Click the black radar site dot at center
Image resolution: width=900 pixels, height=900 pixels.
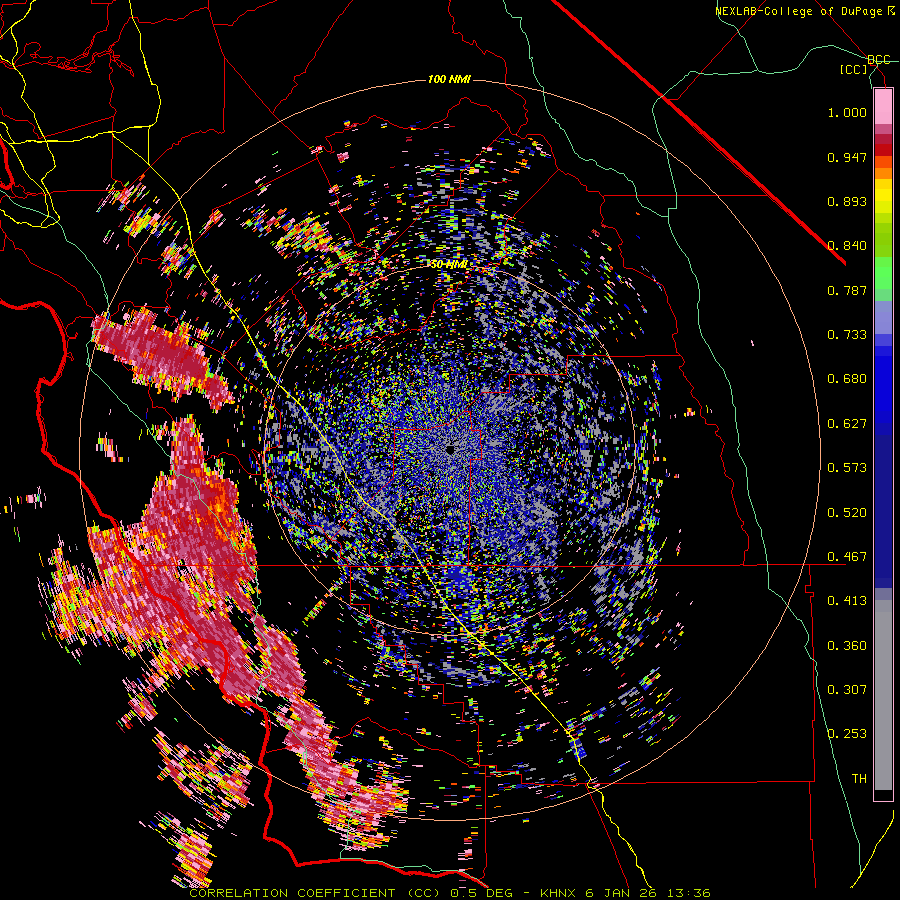point(451,450)
